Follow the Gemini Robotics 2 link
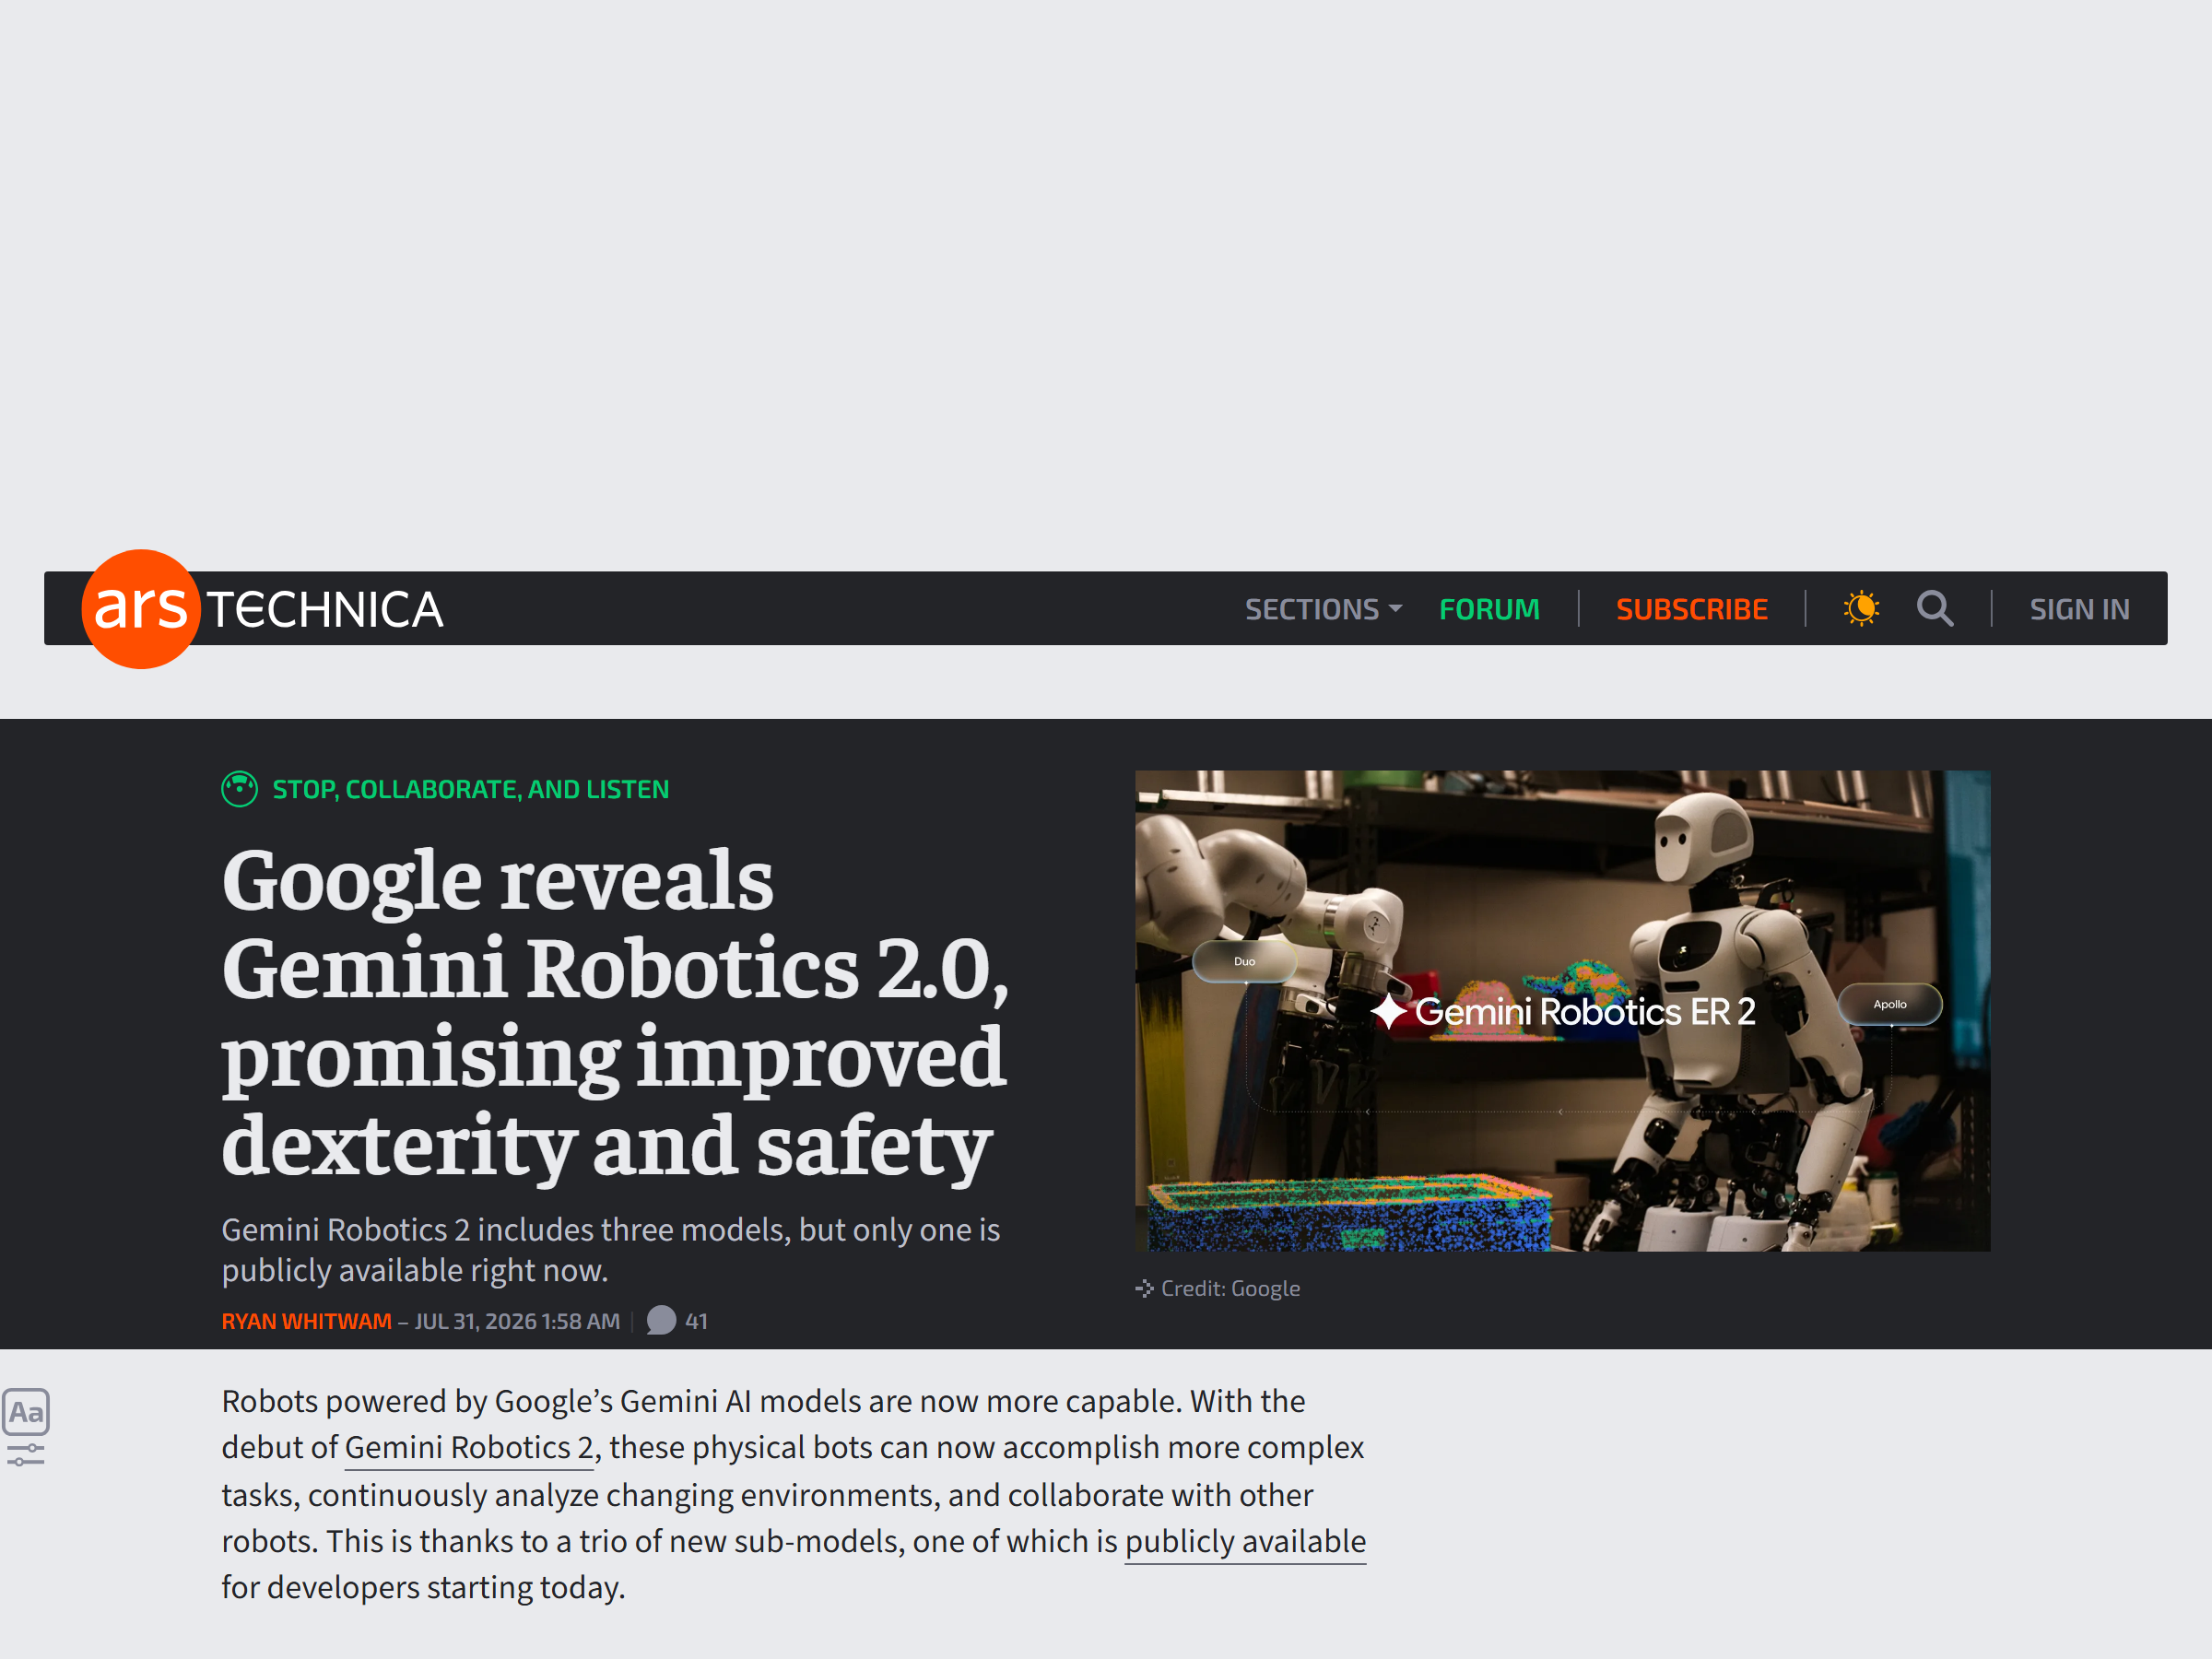The width and height of the screenshot is (2212, 1659). click(469, 1447)
